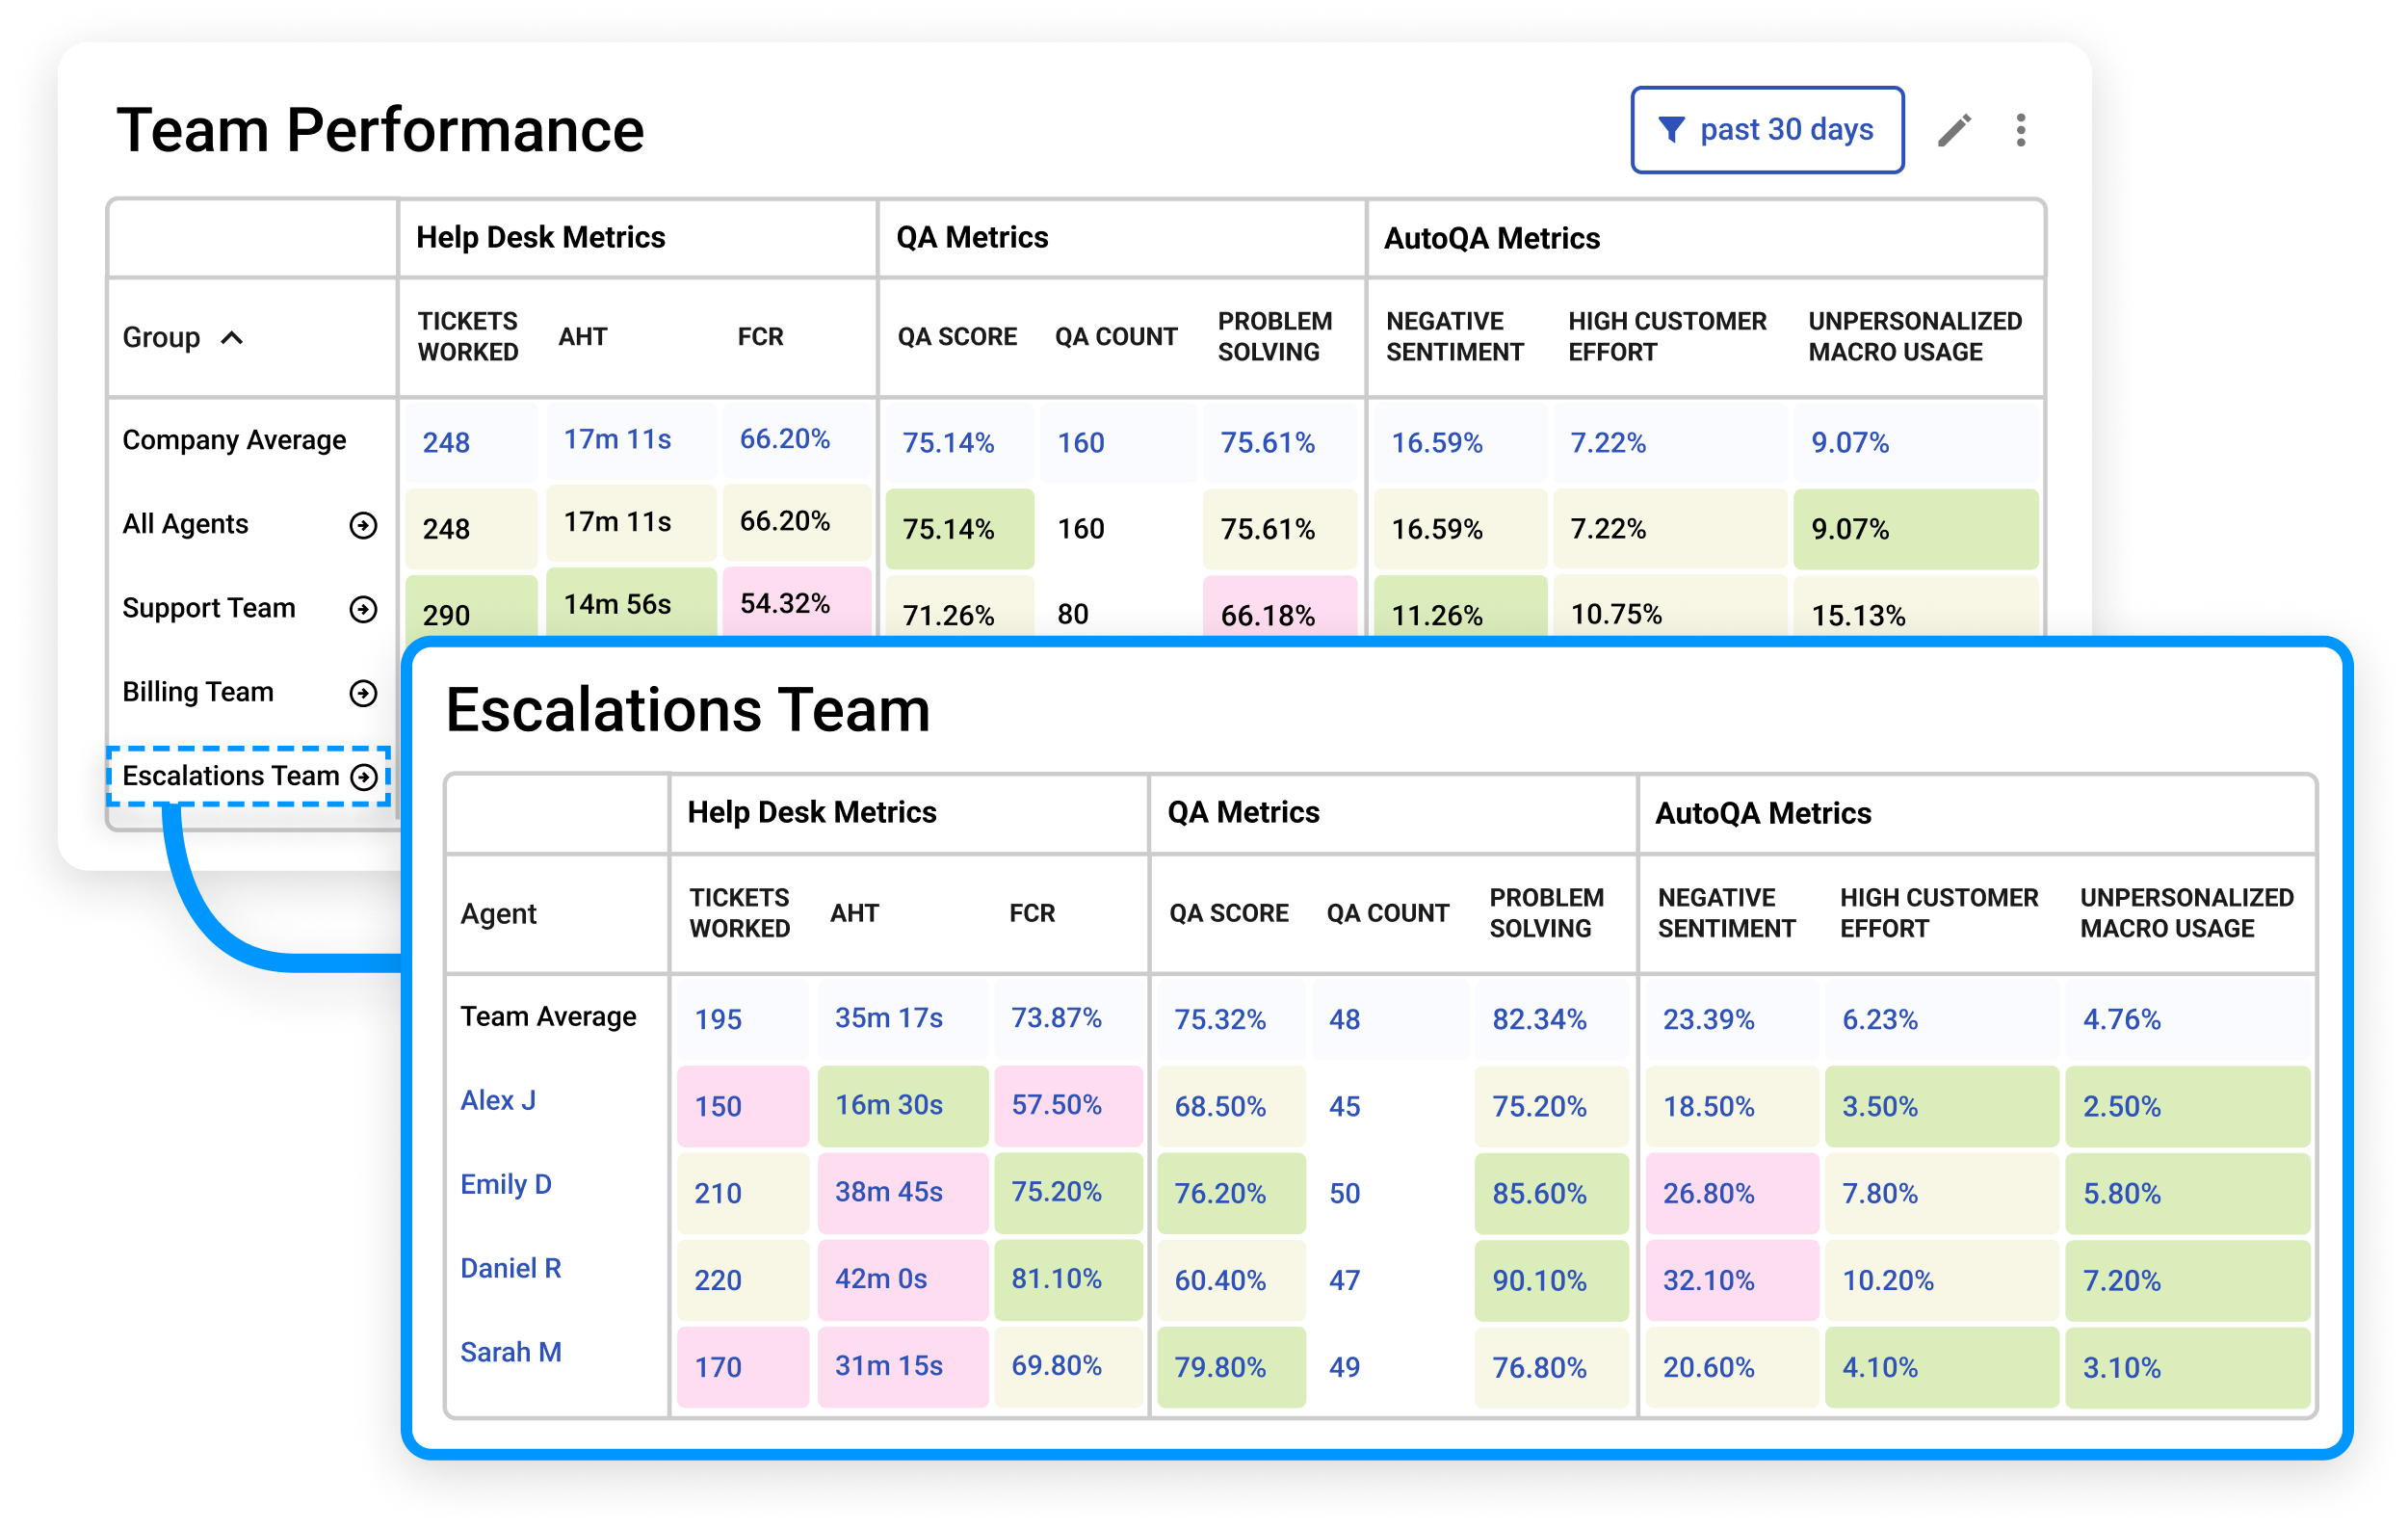Click Company Average tickets worked value 248

(447, 442)
